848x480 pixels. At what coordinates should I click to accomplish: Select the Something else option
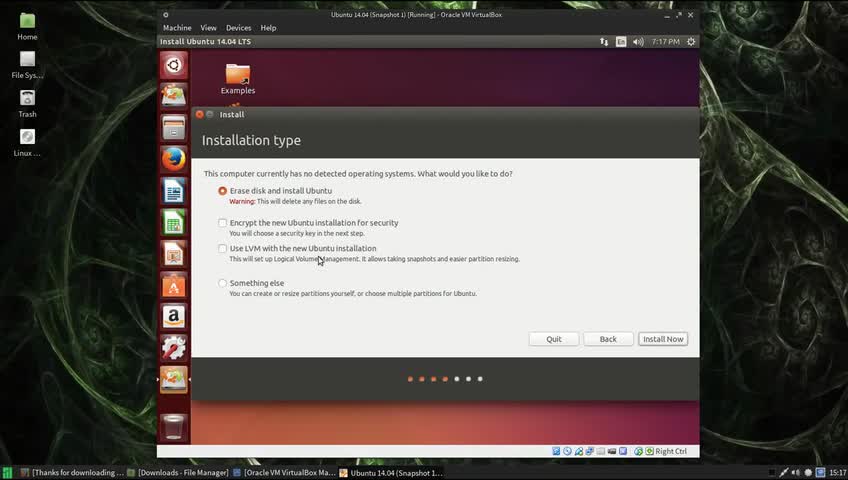pos(222,283)
